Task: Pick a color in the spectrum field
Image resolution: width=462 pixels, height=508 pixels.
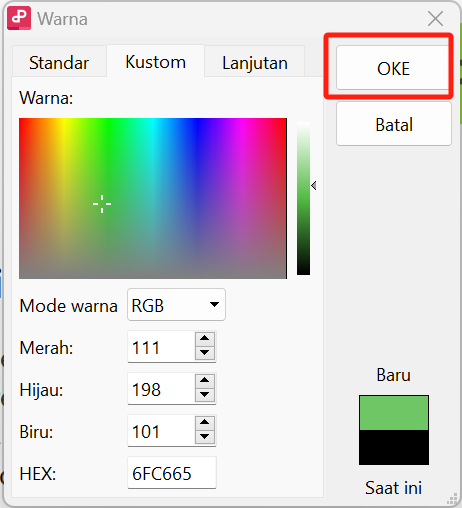Action: 153,198
